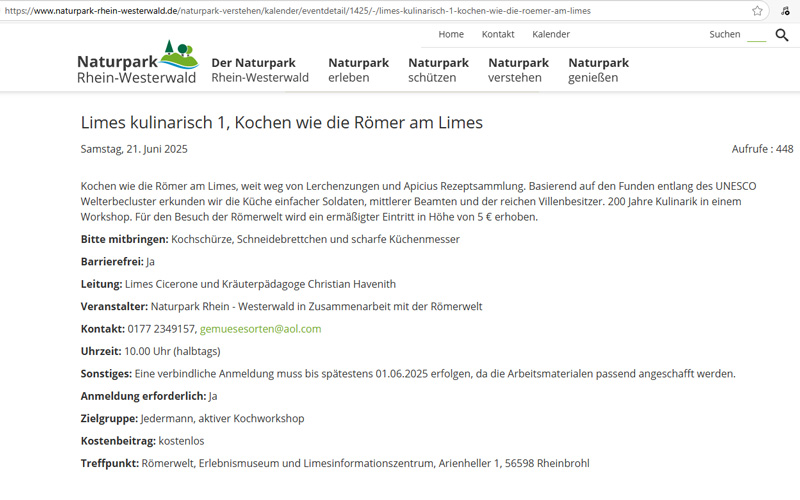Click the Aufrufe : 448 counter

tap(762, 149)
